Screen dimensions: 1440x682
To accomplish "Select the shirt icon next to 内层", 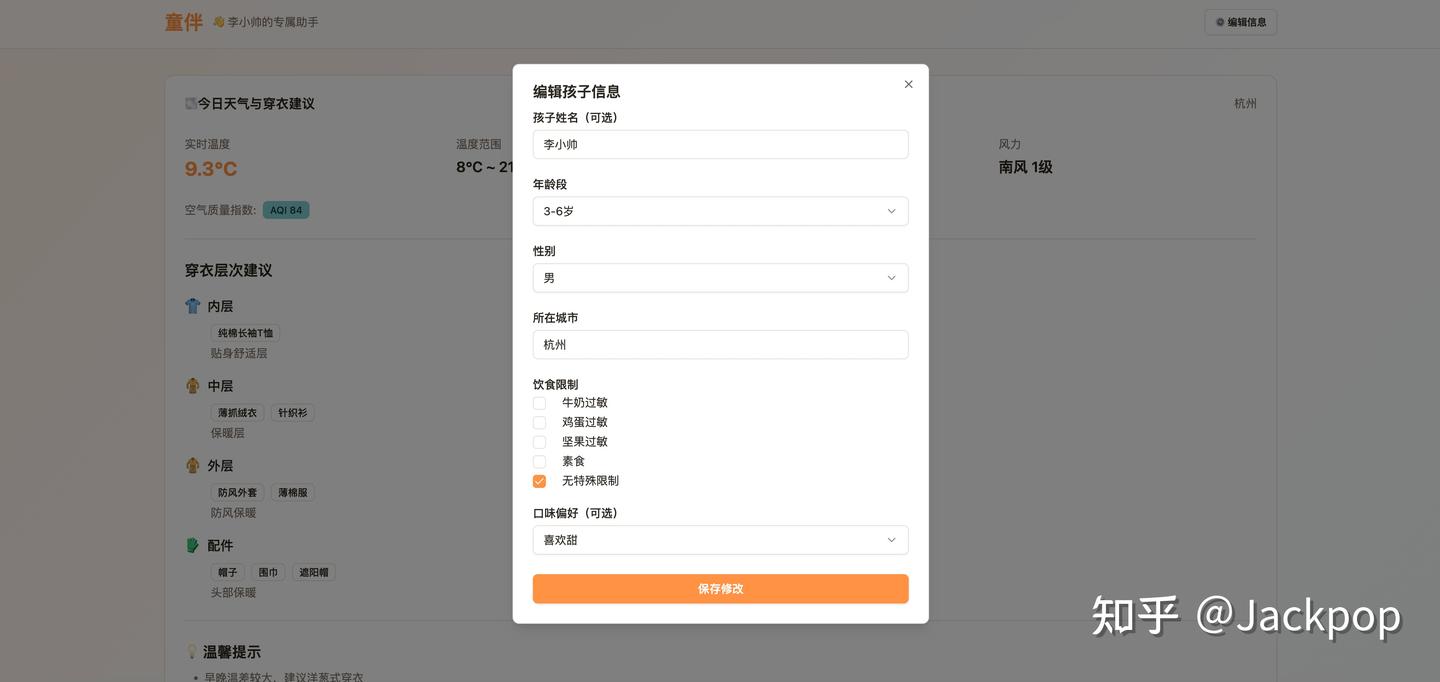I will pos(193,306).
